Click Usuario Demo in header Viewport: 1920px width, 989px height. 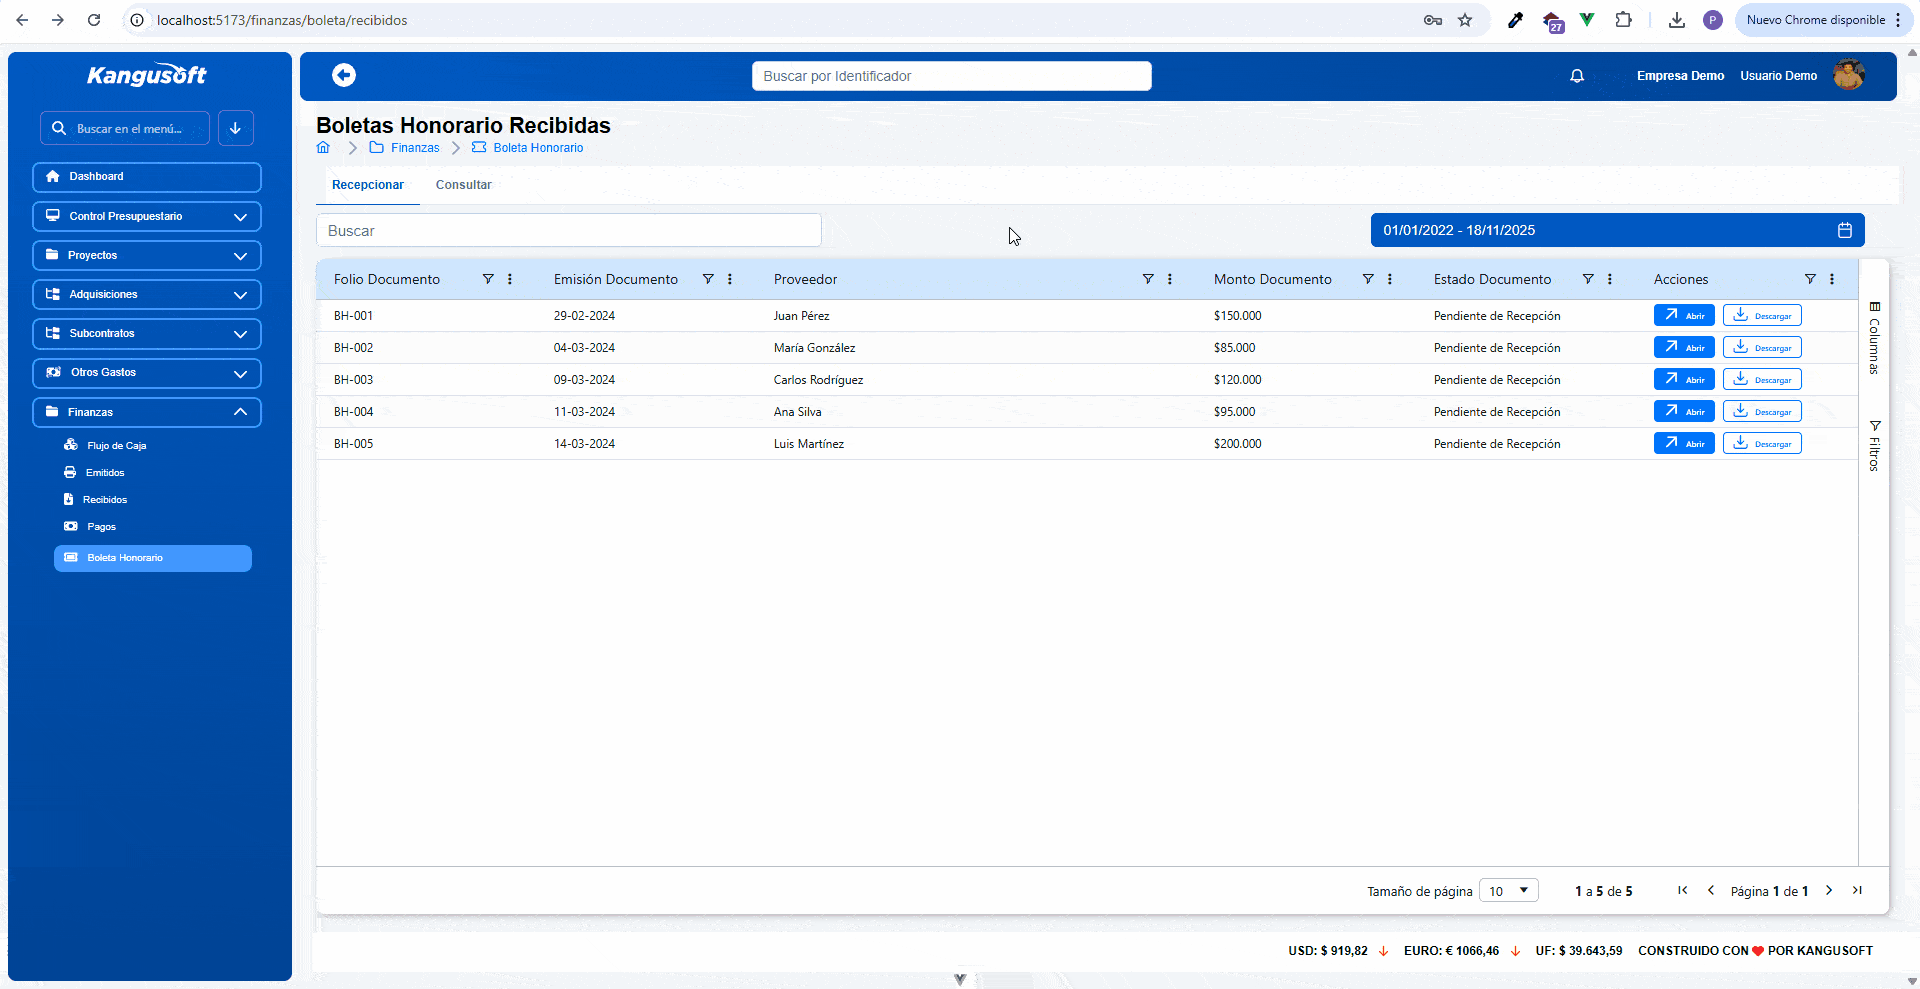tap(1778, 76)
